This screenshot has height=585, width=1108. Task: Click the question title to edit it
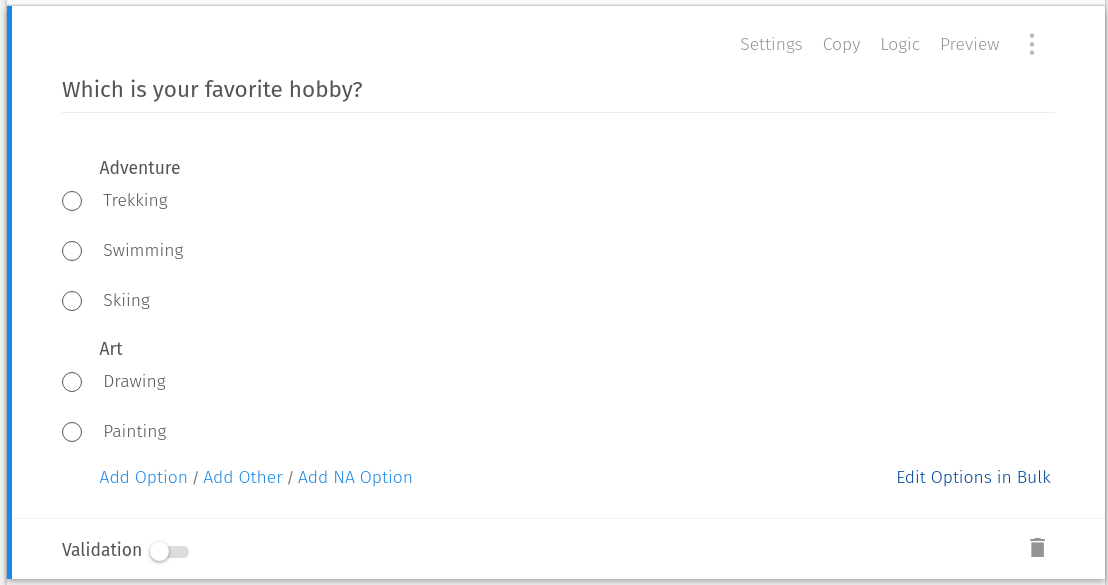pos(212,89)
